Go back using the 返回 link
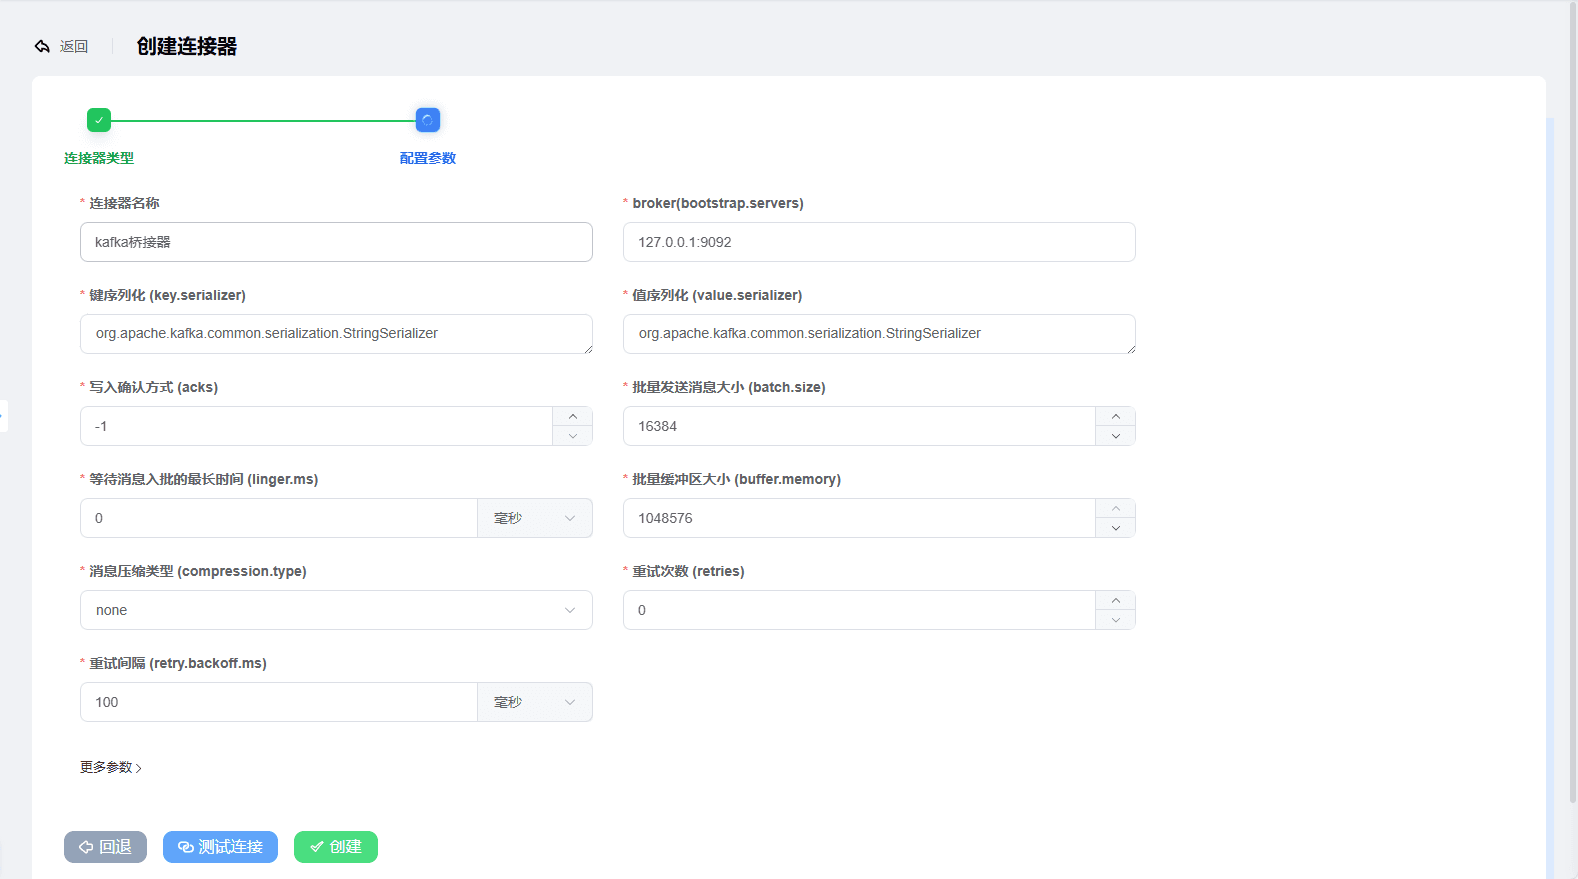Screen dimensions: 1578x879 (74, 46)
